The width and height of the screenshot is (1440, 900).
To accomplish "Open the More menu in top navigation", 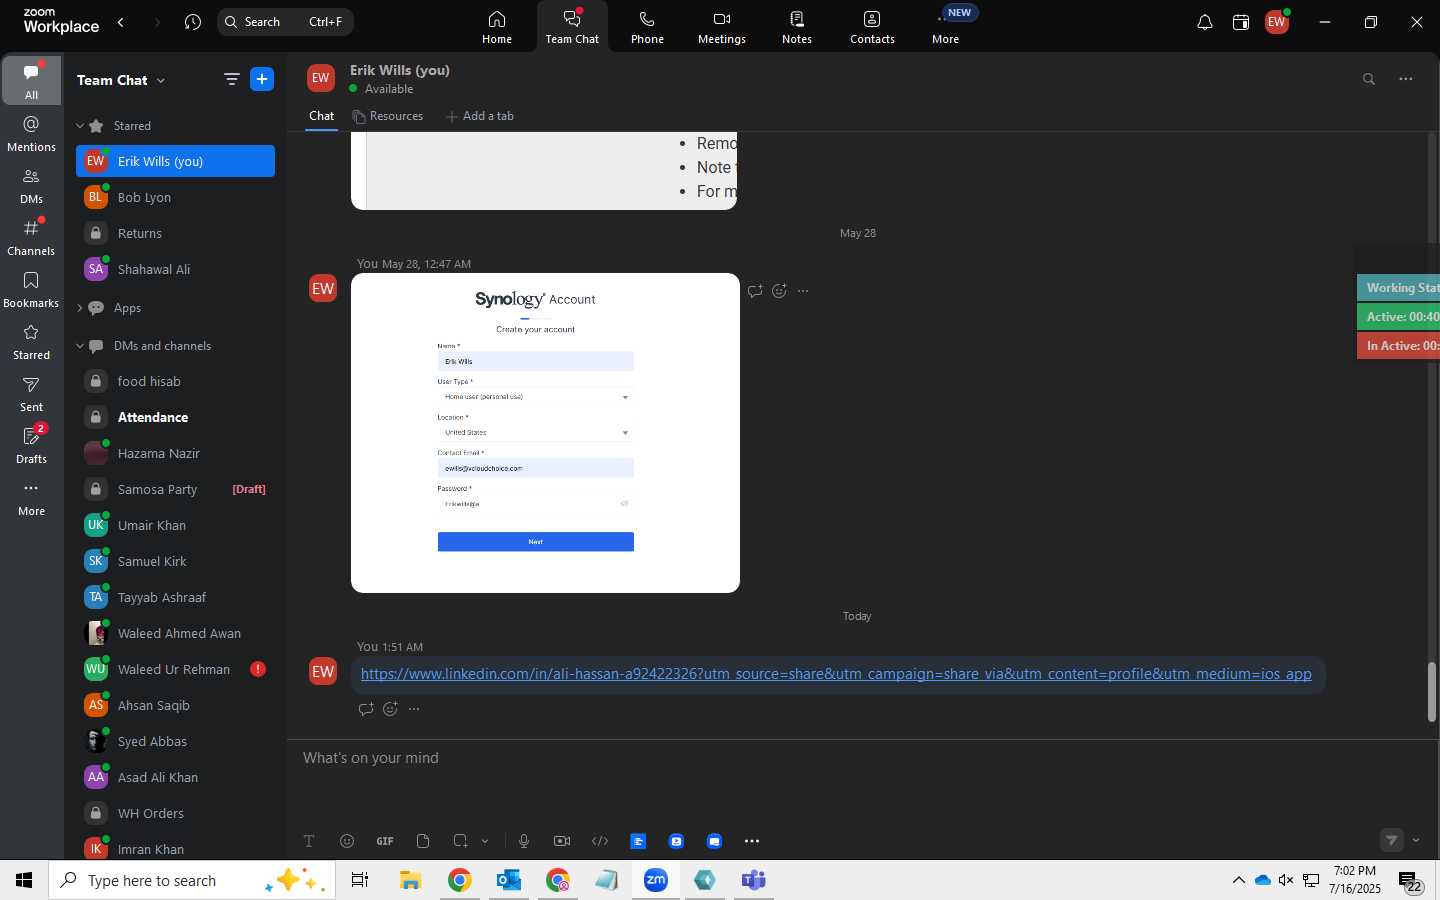I will (x=946, y=27).
